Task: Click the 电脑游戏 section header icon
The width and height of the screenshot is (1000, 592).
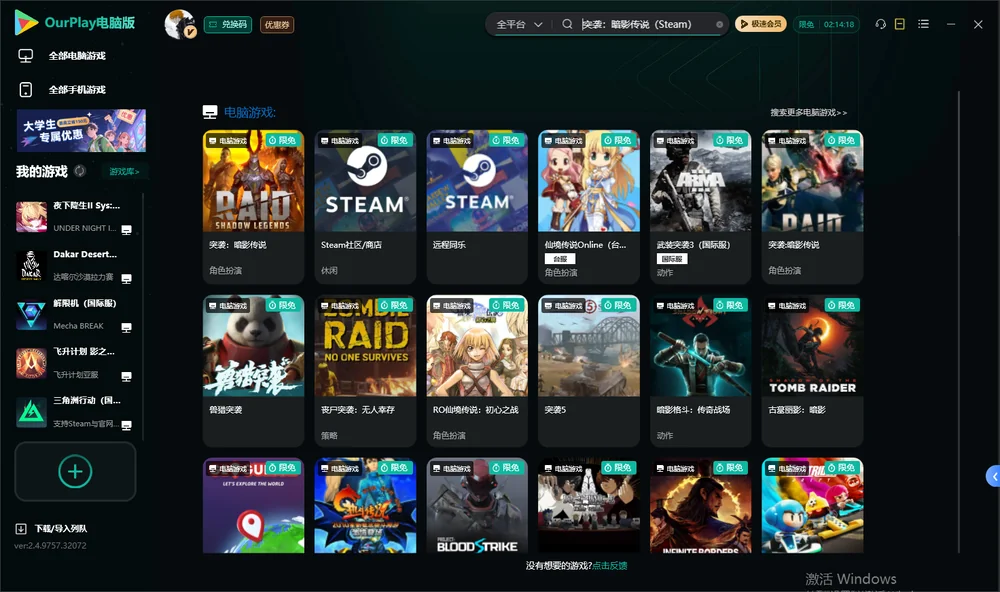Action: click(210, 112)
